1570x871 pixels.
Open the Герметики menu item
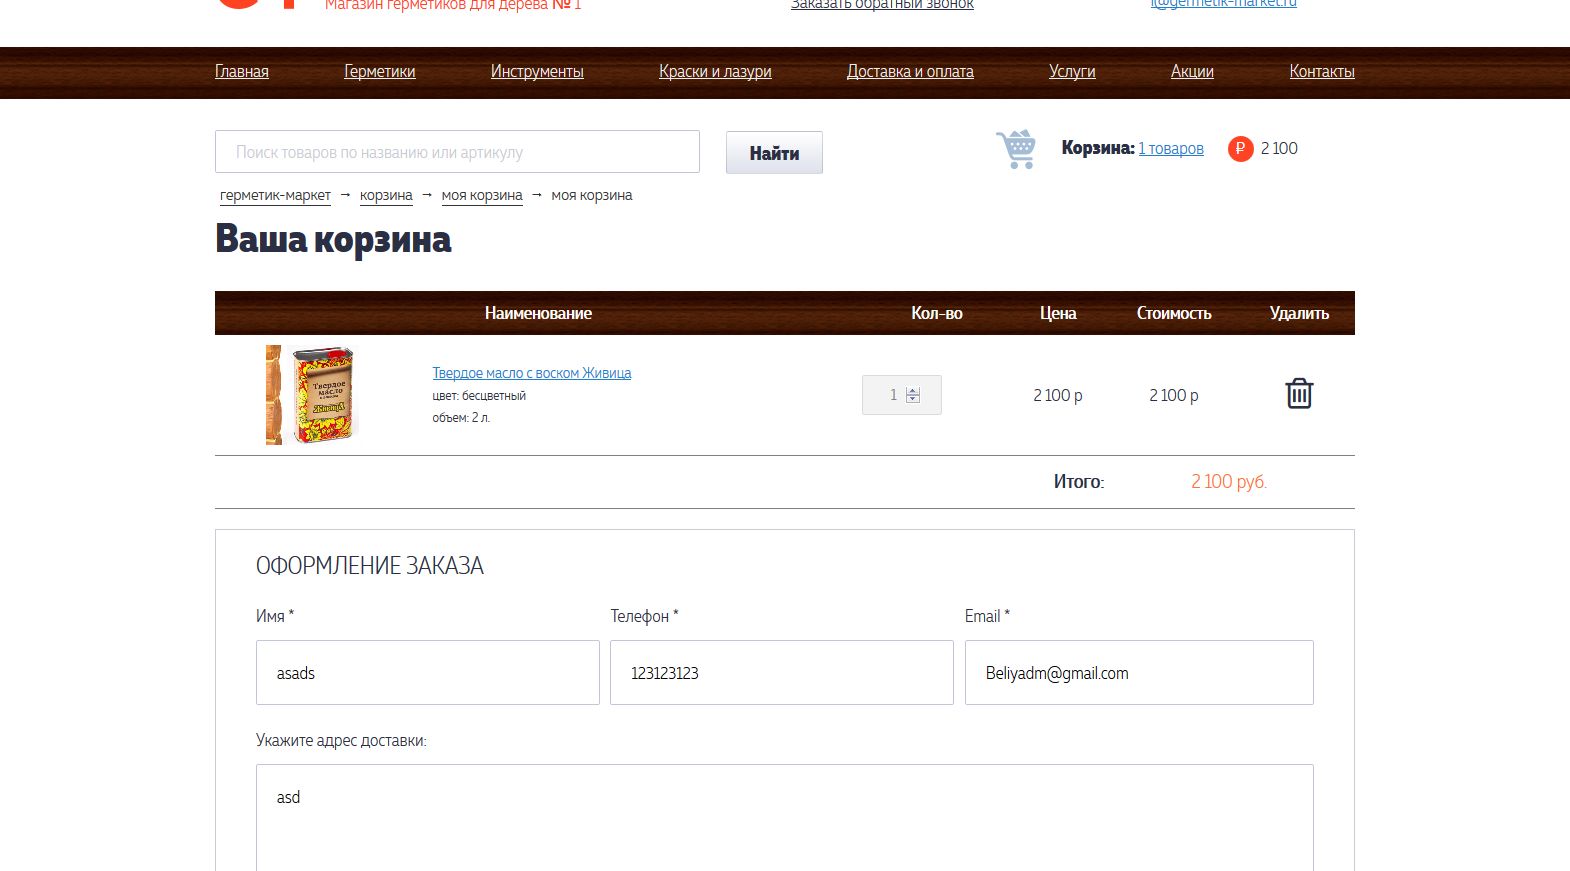point(379,72)
